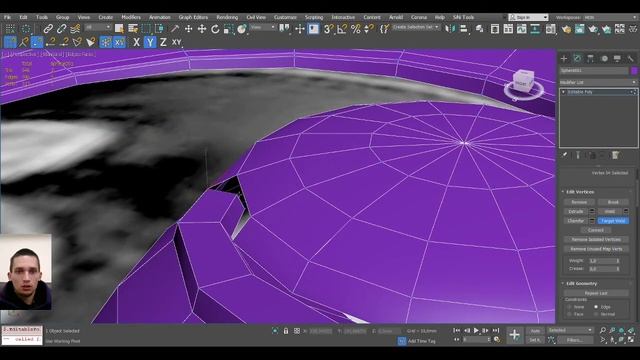This screenshot has width=640, height=360.
Task: Open the Customize menu
Action: (x=285, y=17)
